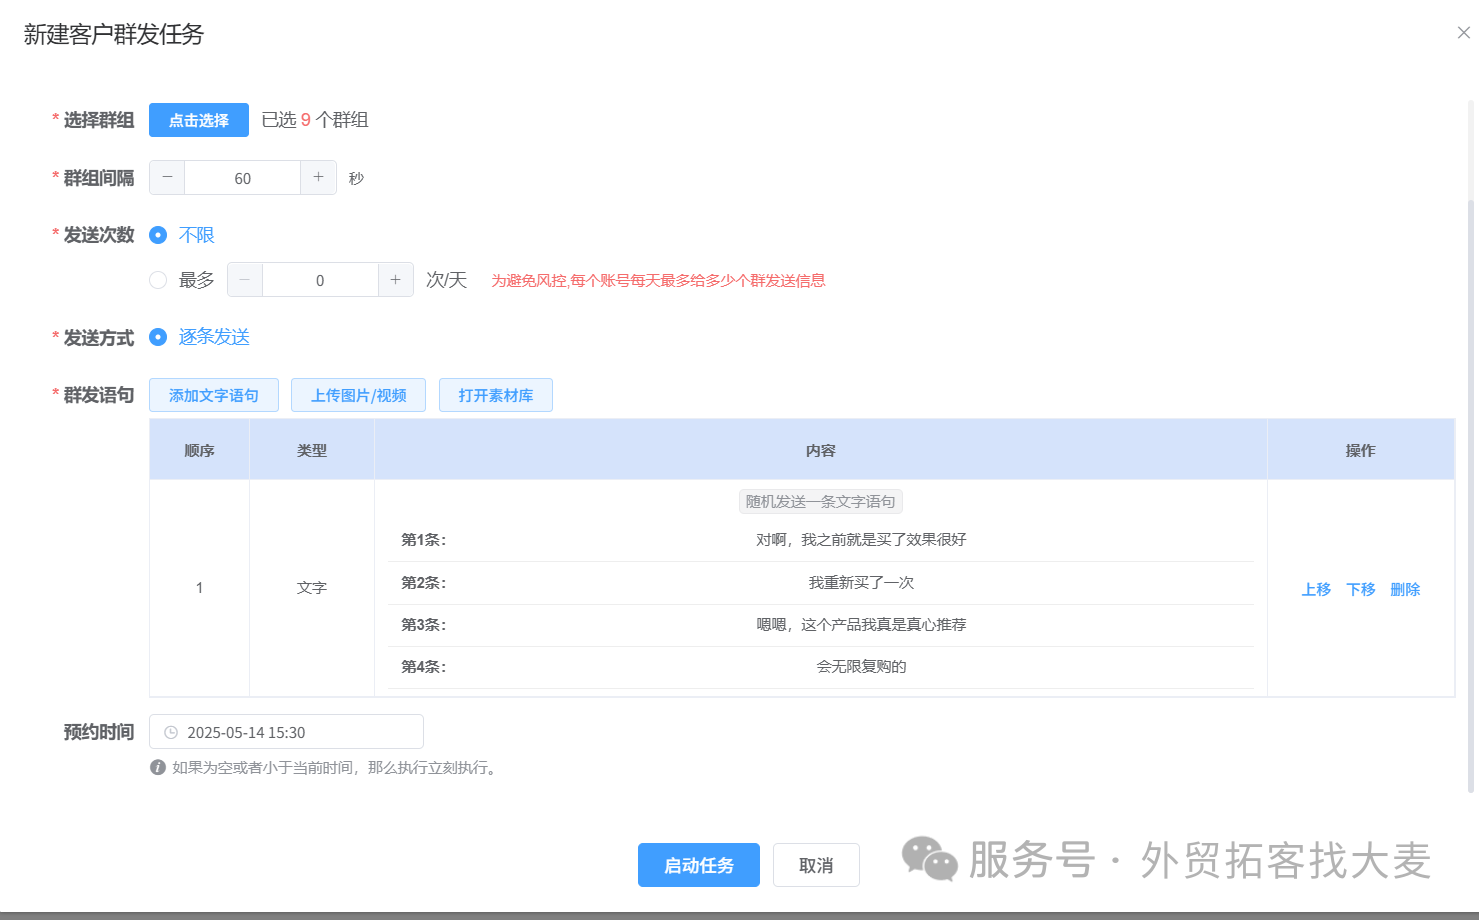The width and height of the screenshot is (1479, 920).
Task: Click the 第4条 label
Action: [424, 666]
